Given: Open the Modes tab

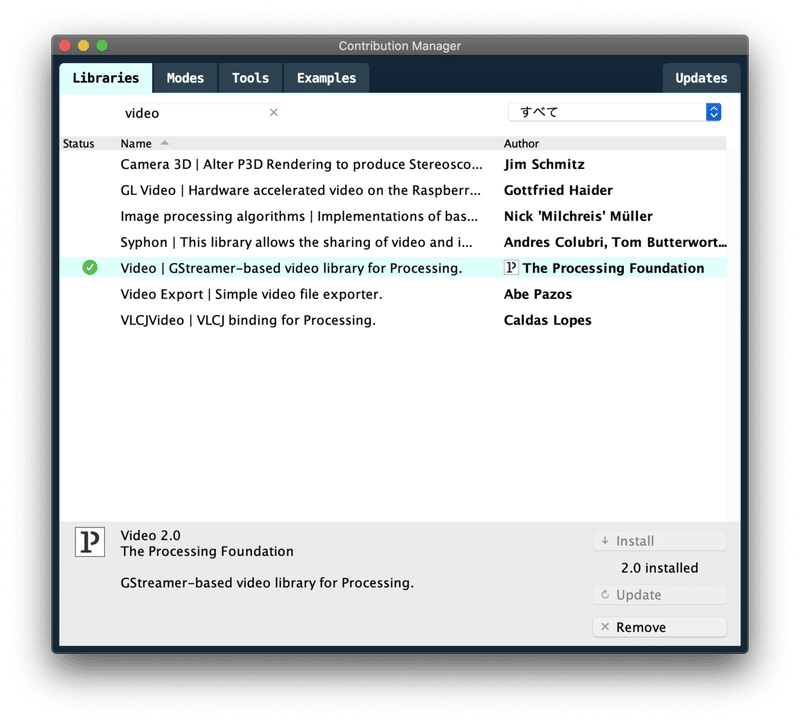Looking at the screenshot, I should point(185,78).
